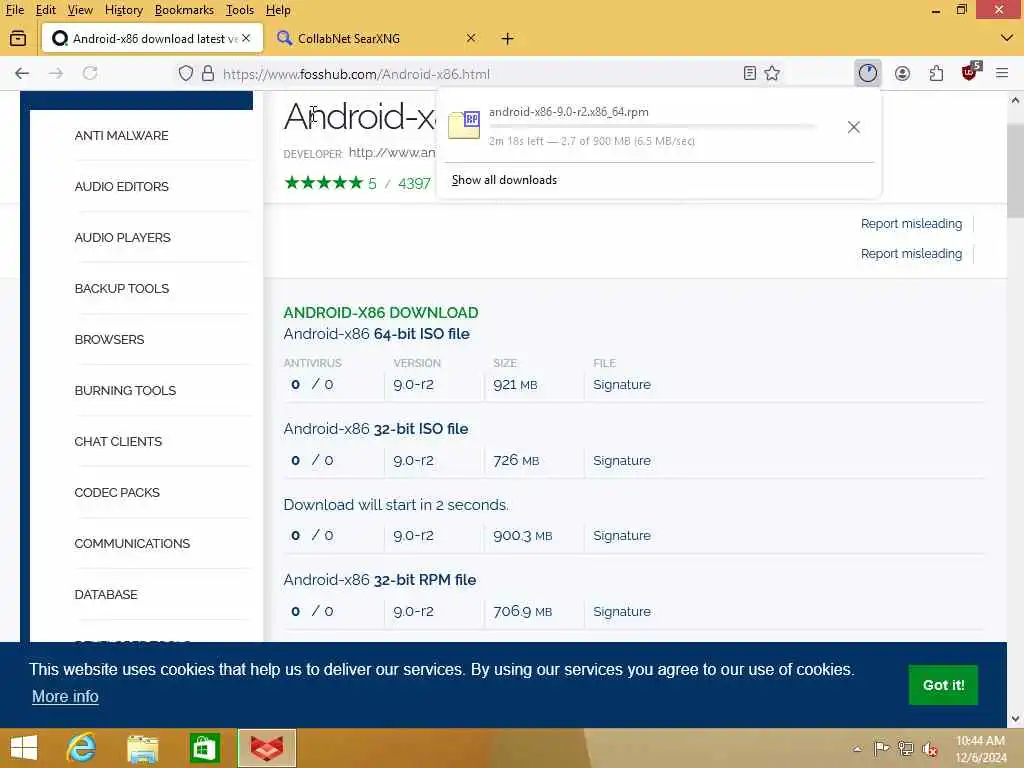Open the Help menu
Screen dimensions: 1024x768
tap(278, 10)
